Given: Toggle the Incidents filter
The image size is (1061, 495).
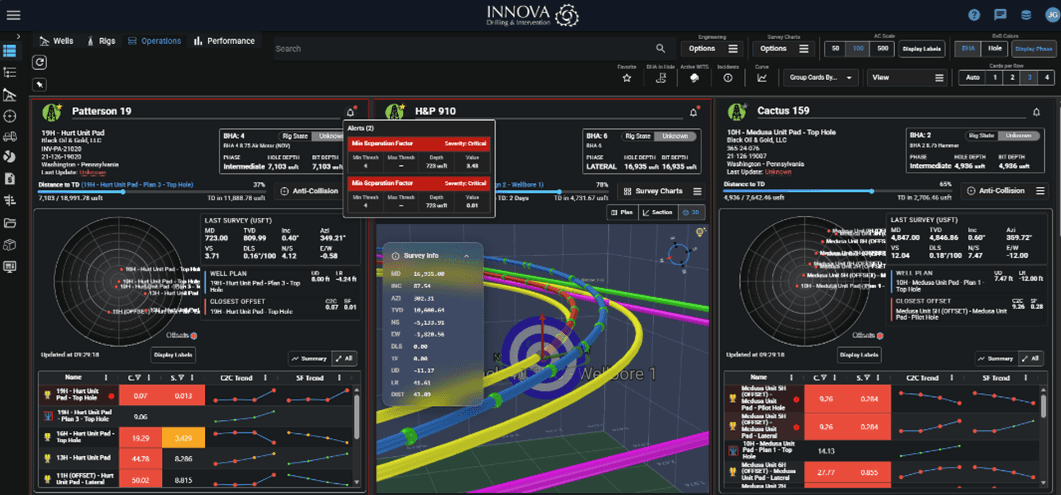Looking at the screenshot, I should pyautogui.click(x=728, y=78).
